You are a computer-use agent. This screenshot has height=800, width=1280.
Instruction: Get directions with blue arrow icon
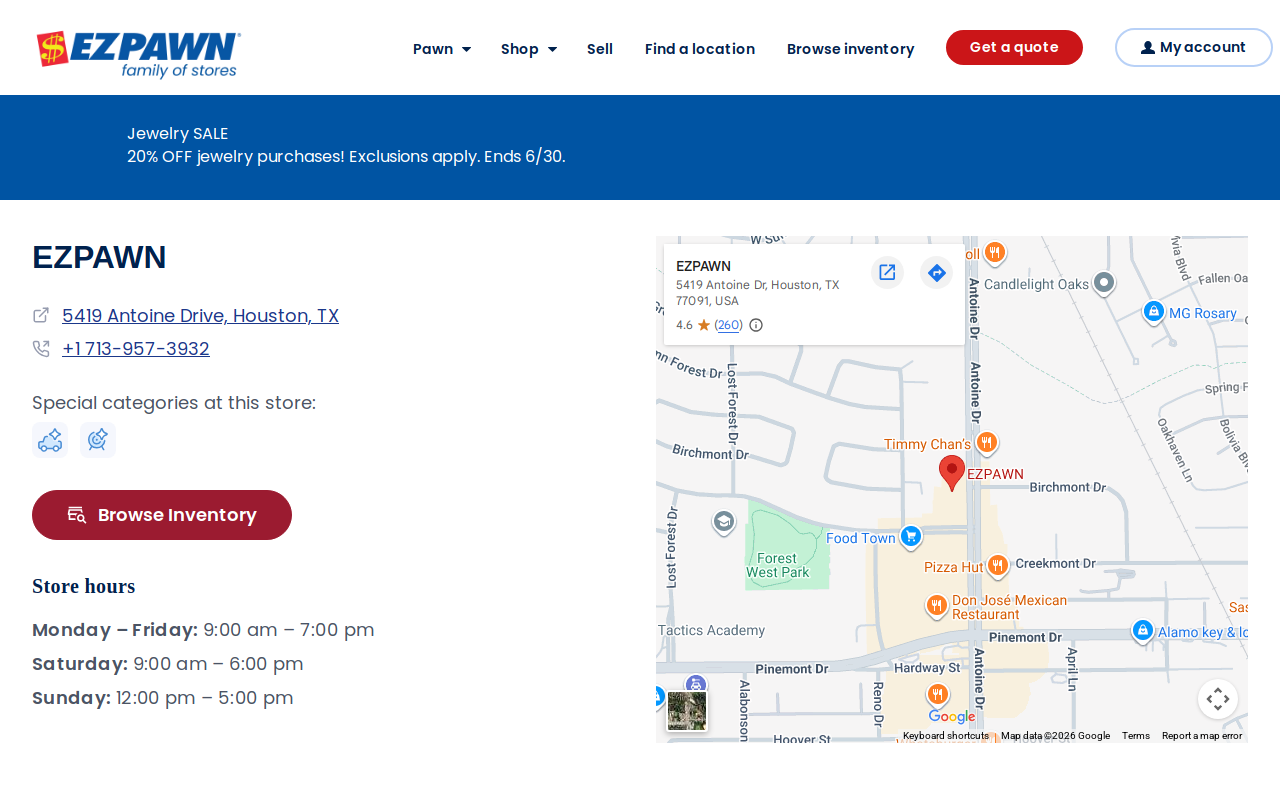coord(937,272)
